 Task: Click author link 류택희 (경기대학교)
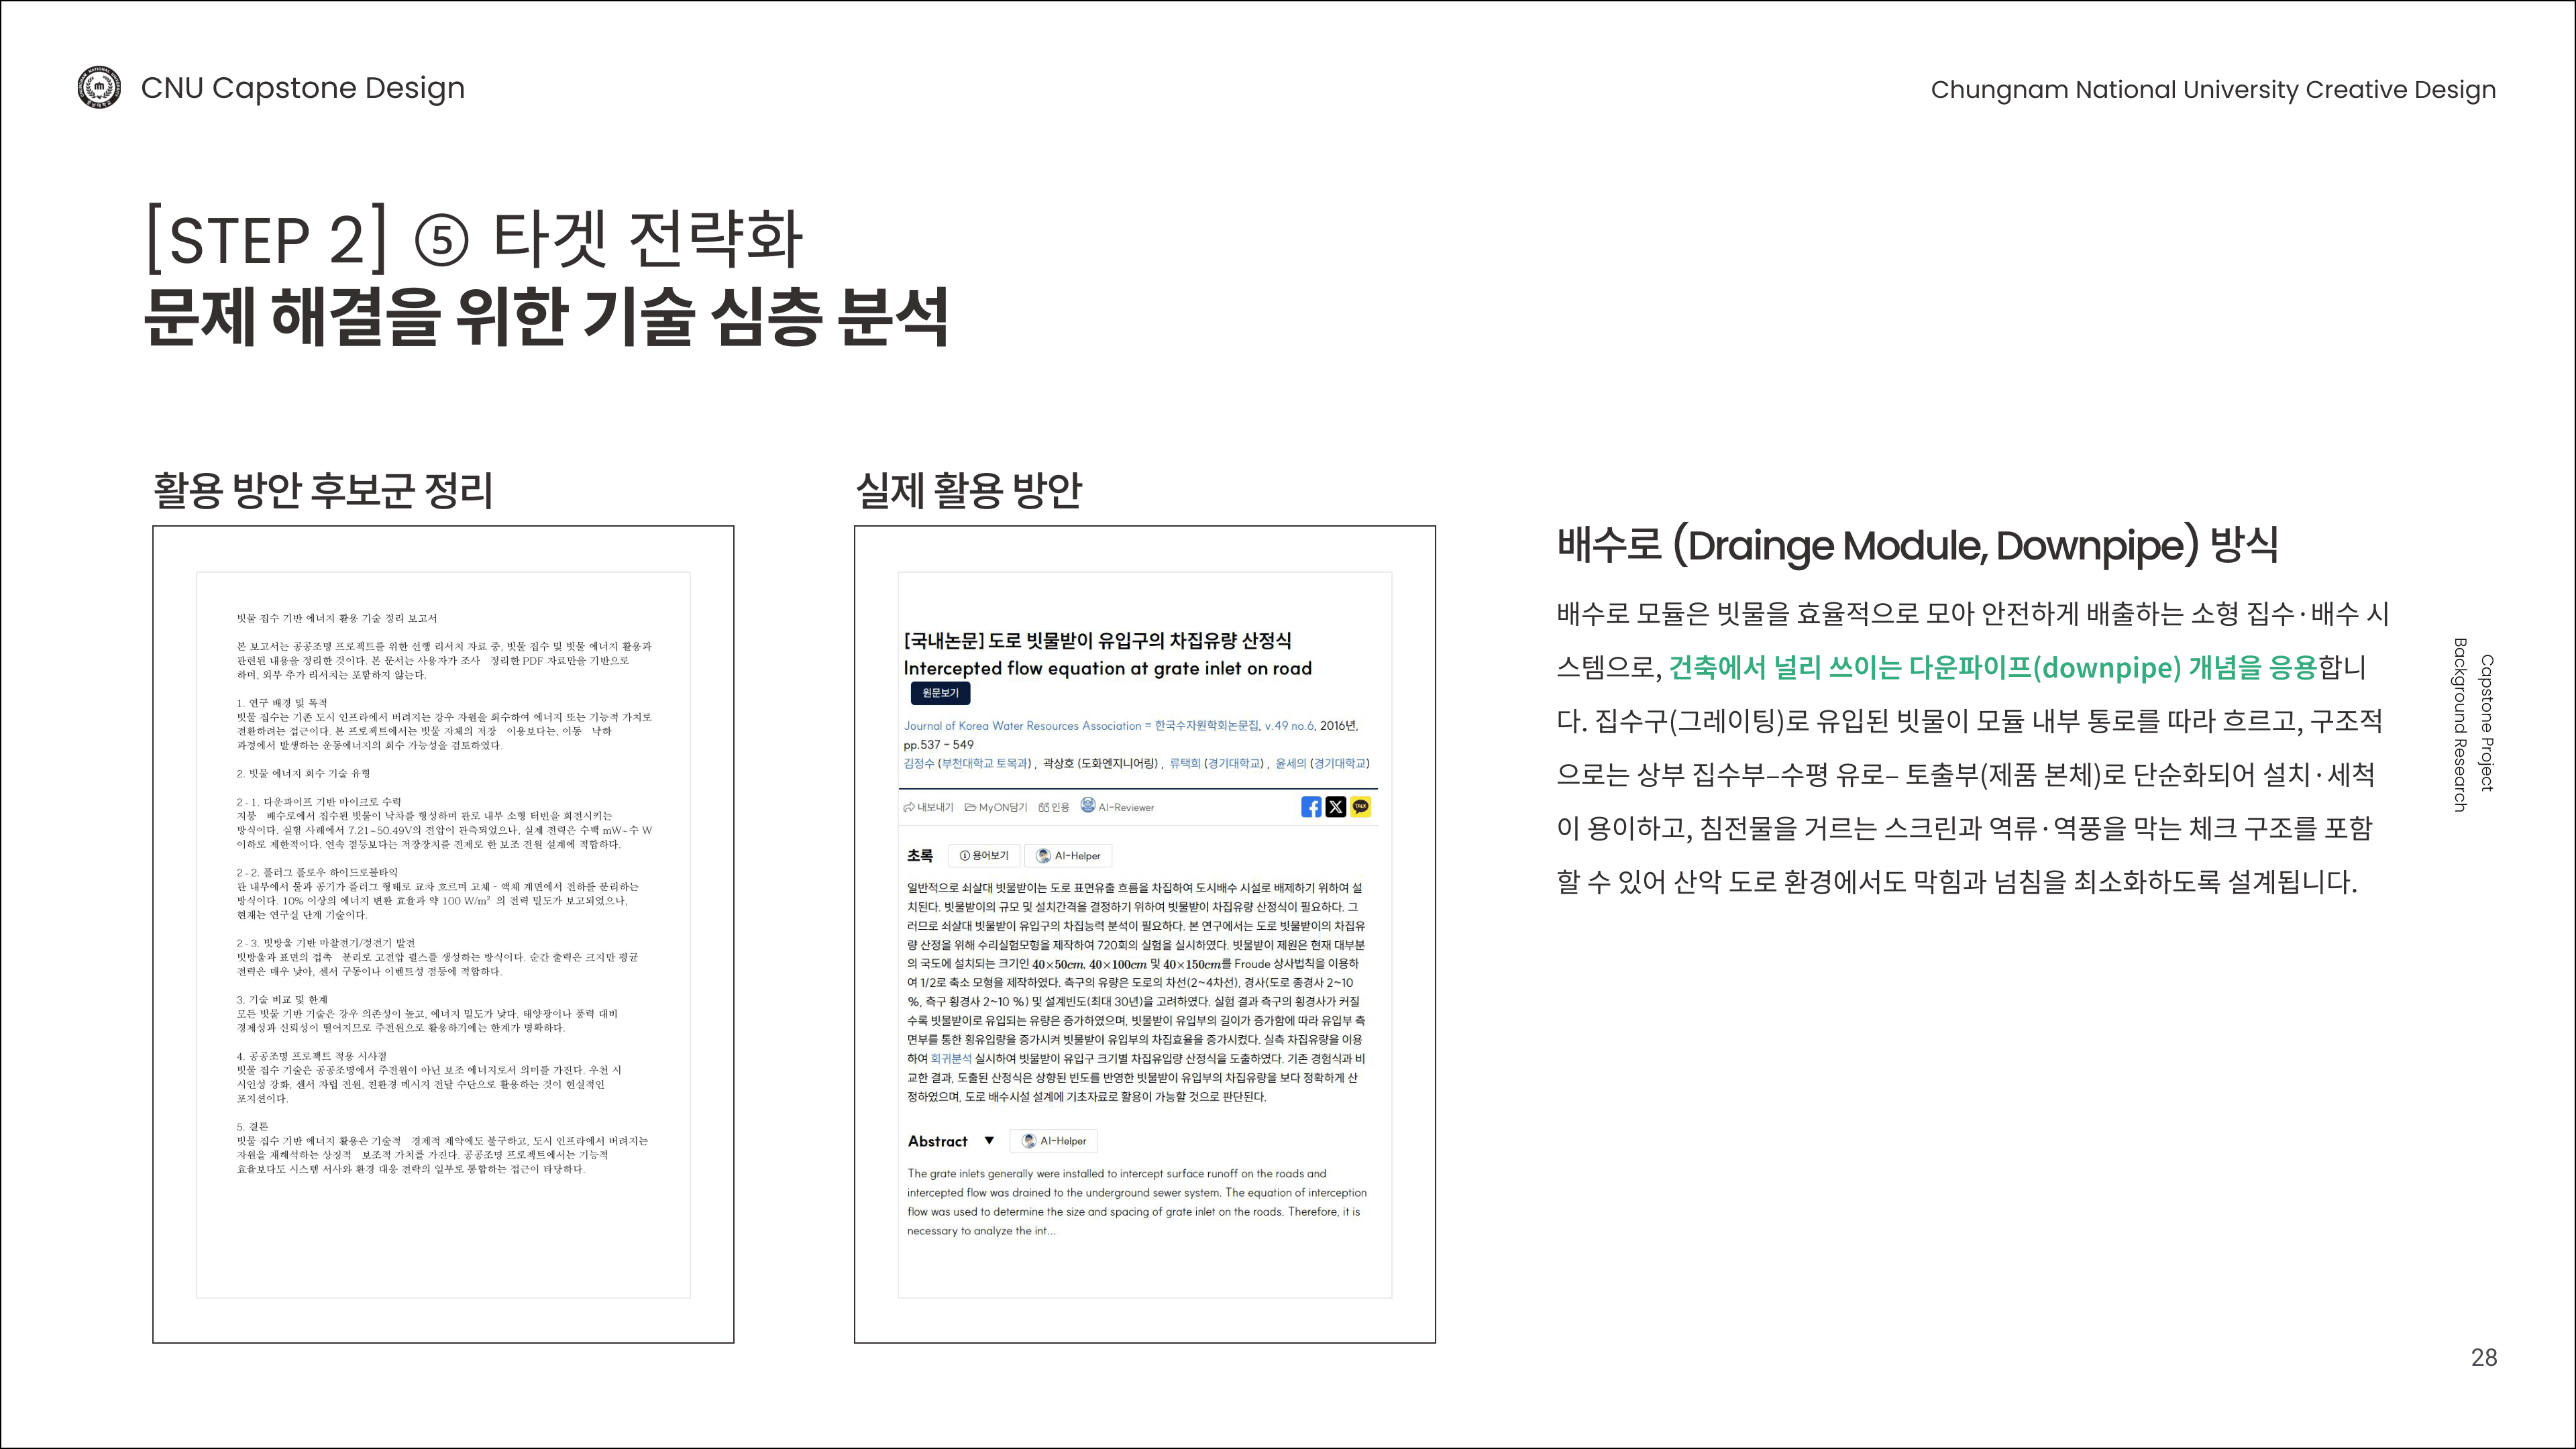click(x=1216, y=763)
